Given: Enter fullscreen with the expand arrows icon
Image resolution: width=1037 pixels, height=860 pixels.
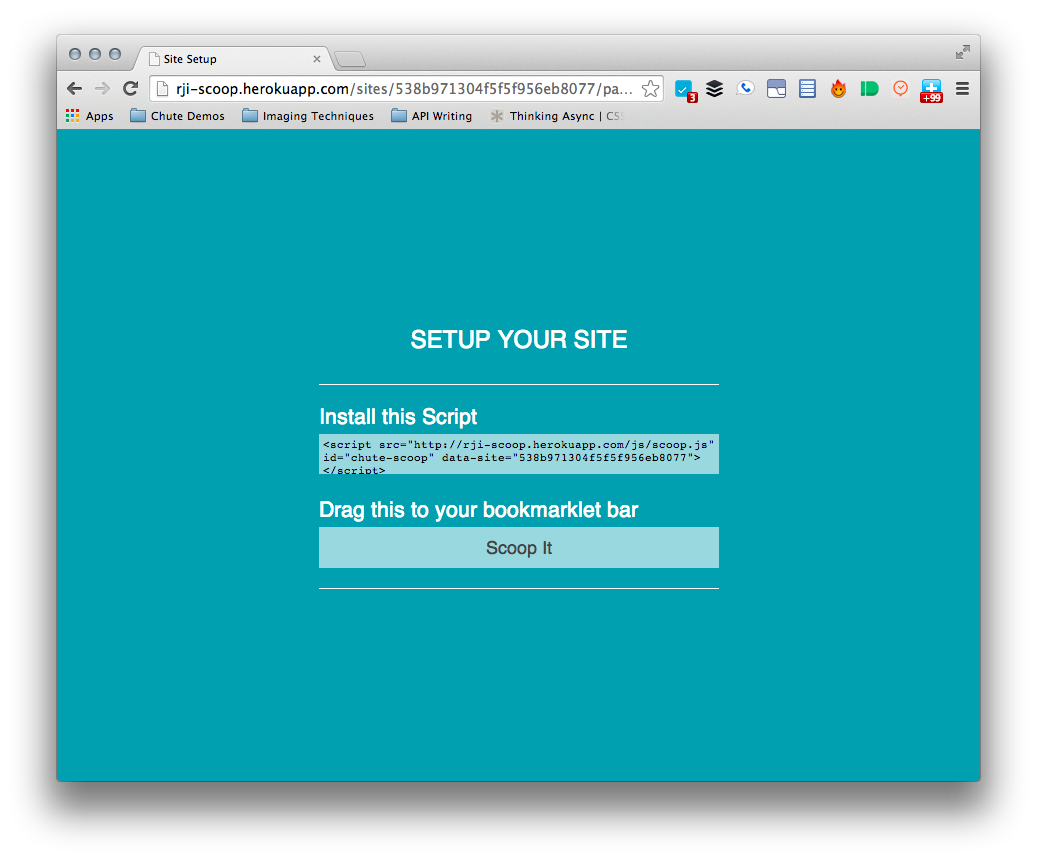Looking at the screenshot, I should pos(962,52).
